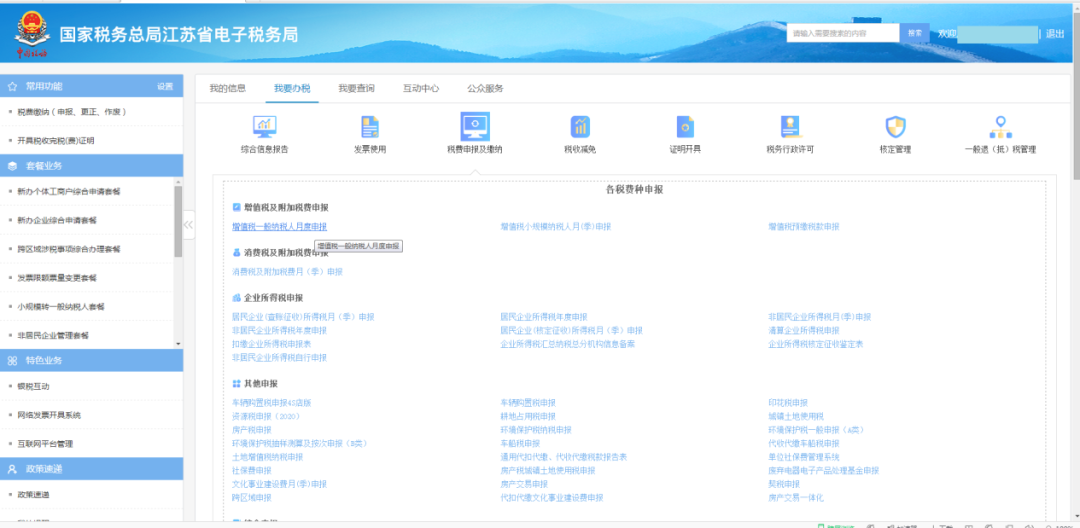Open 印花税申报 link
Screen dimensions: 1080x528
788,403
